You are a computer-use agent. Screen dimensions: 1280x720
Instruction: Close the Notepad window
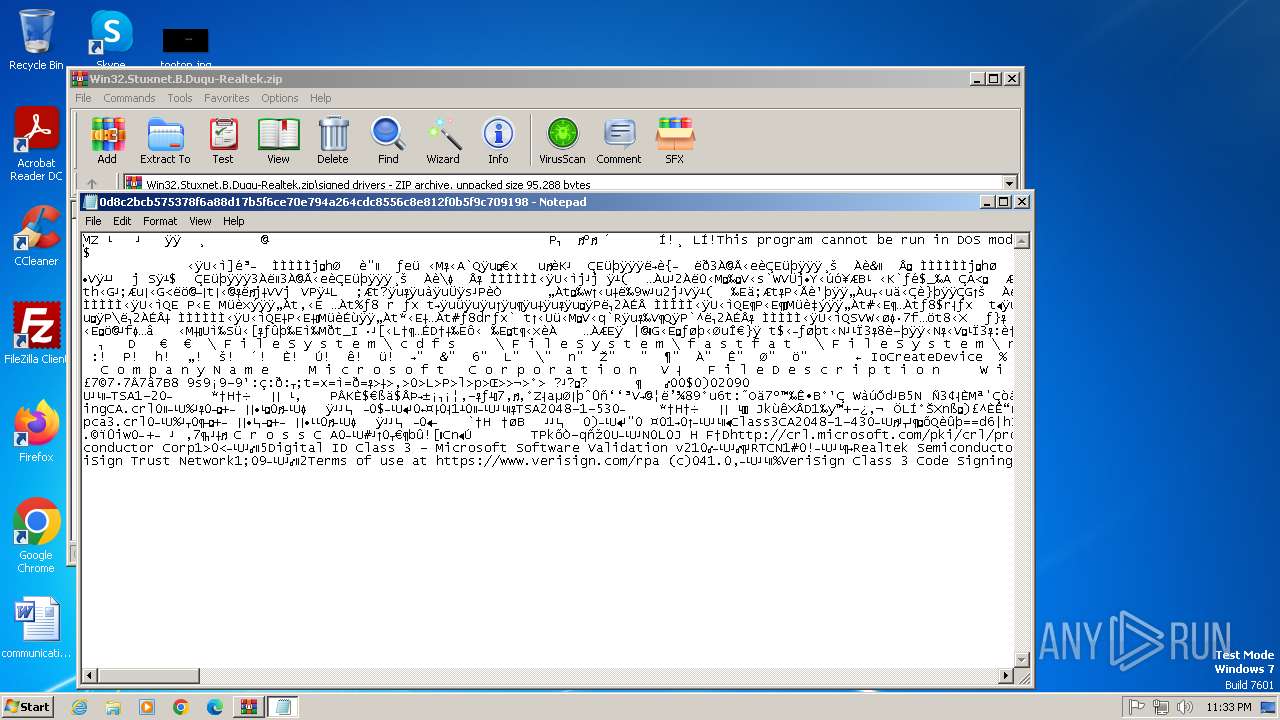point(1022,202)
